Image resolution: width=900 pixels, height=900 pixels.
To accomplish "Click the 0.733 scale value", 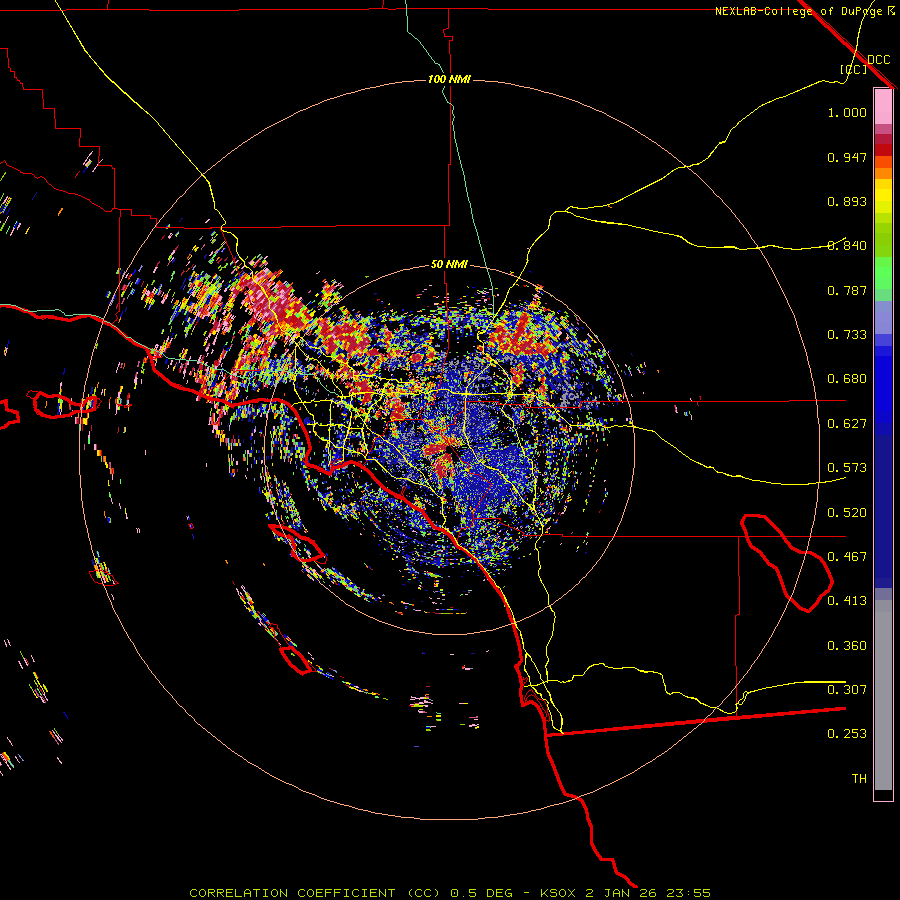I will [847, 335].
